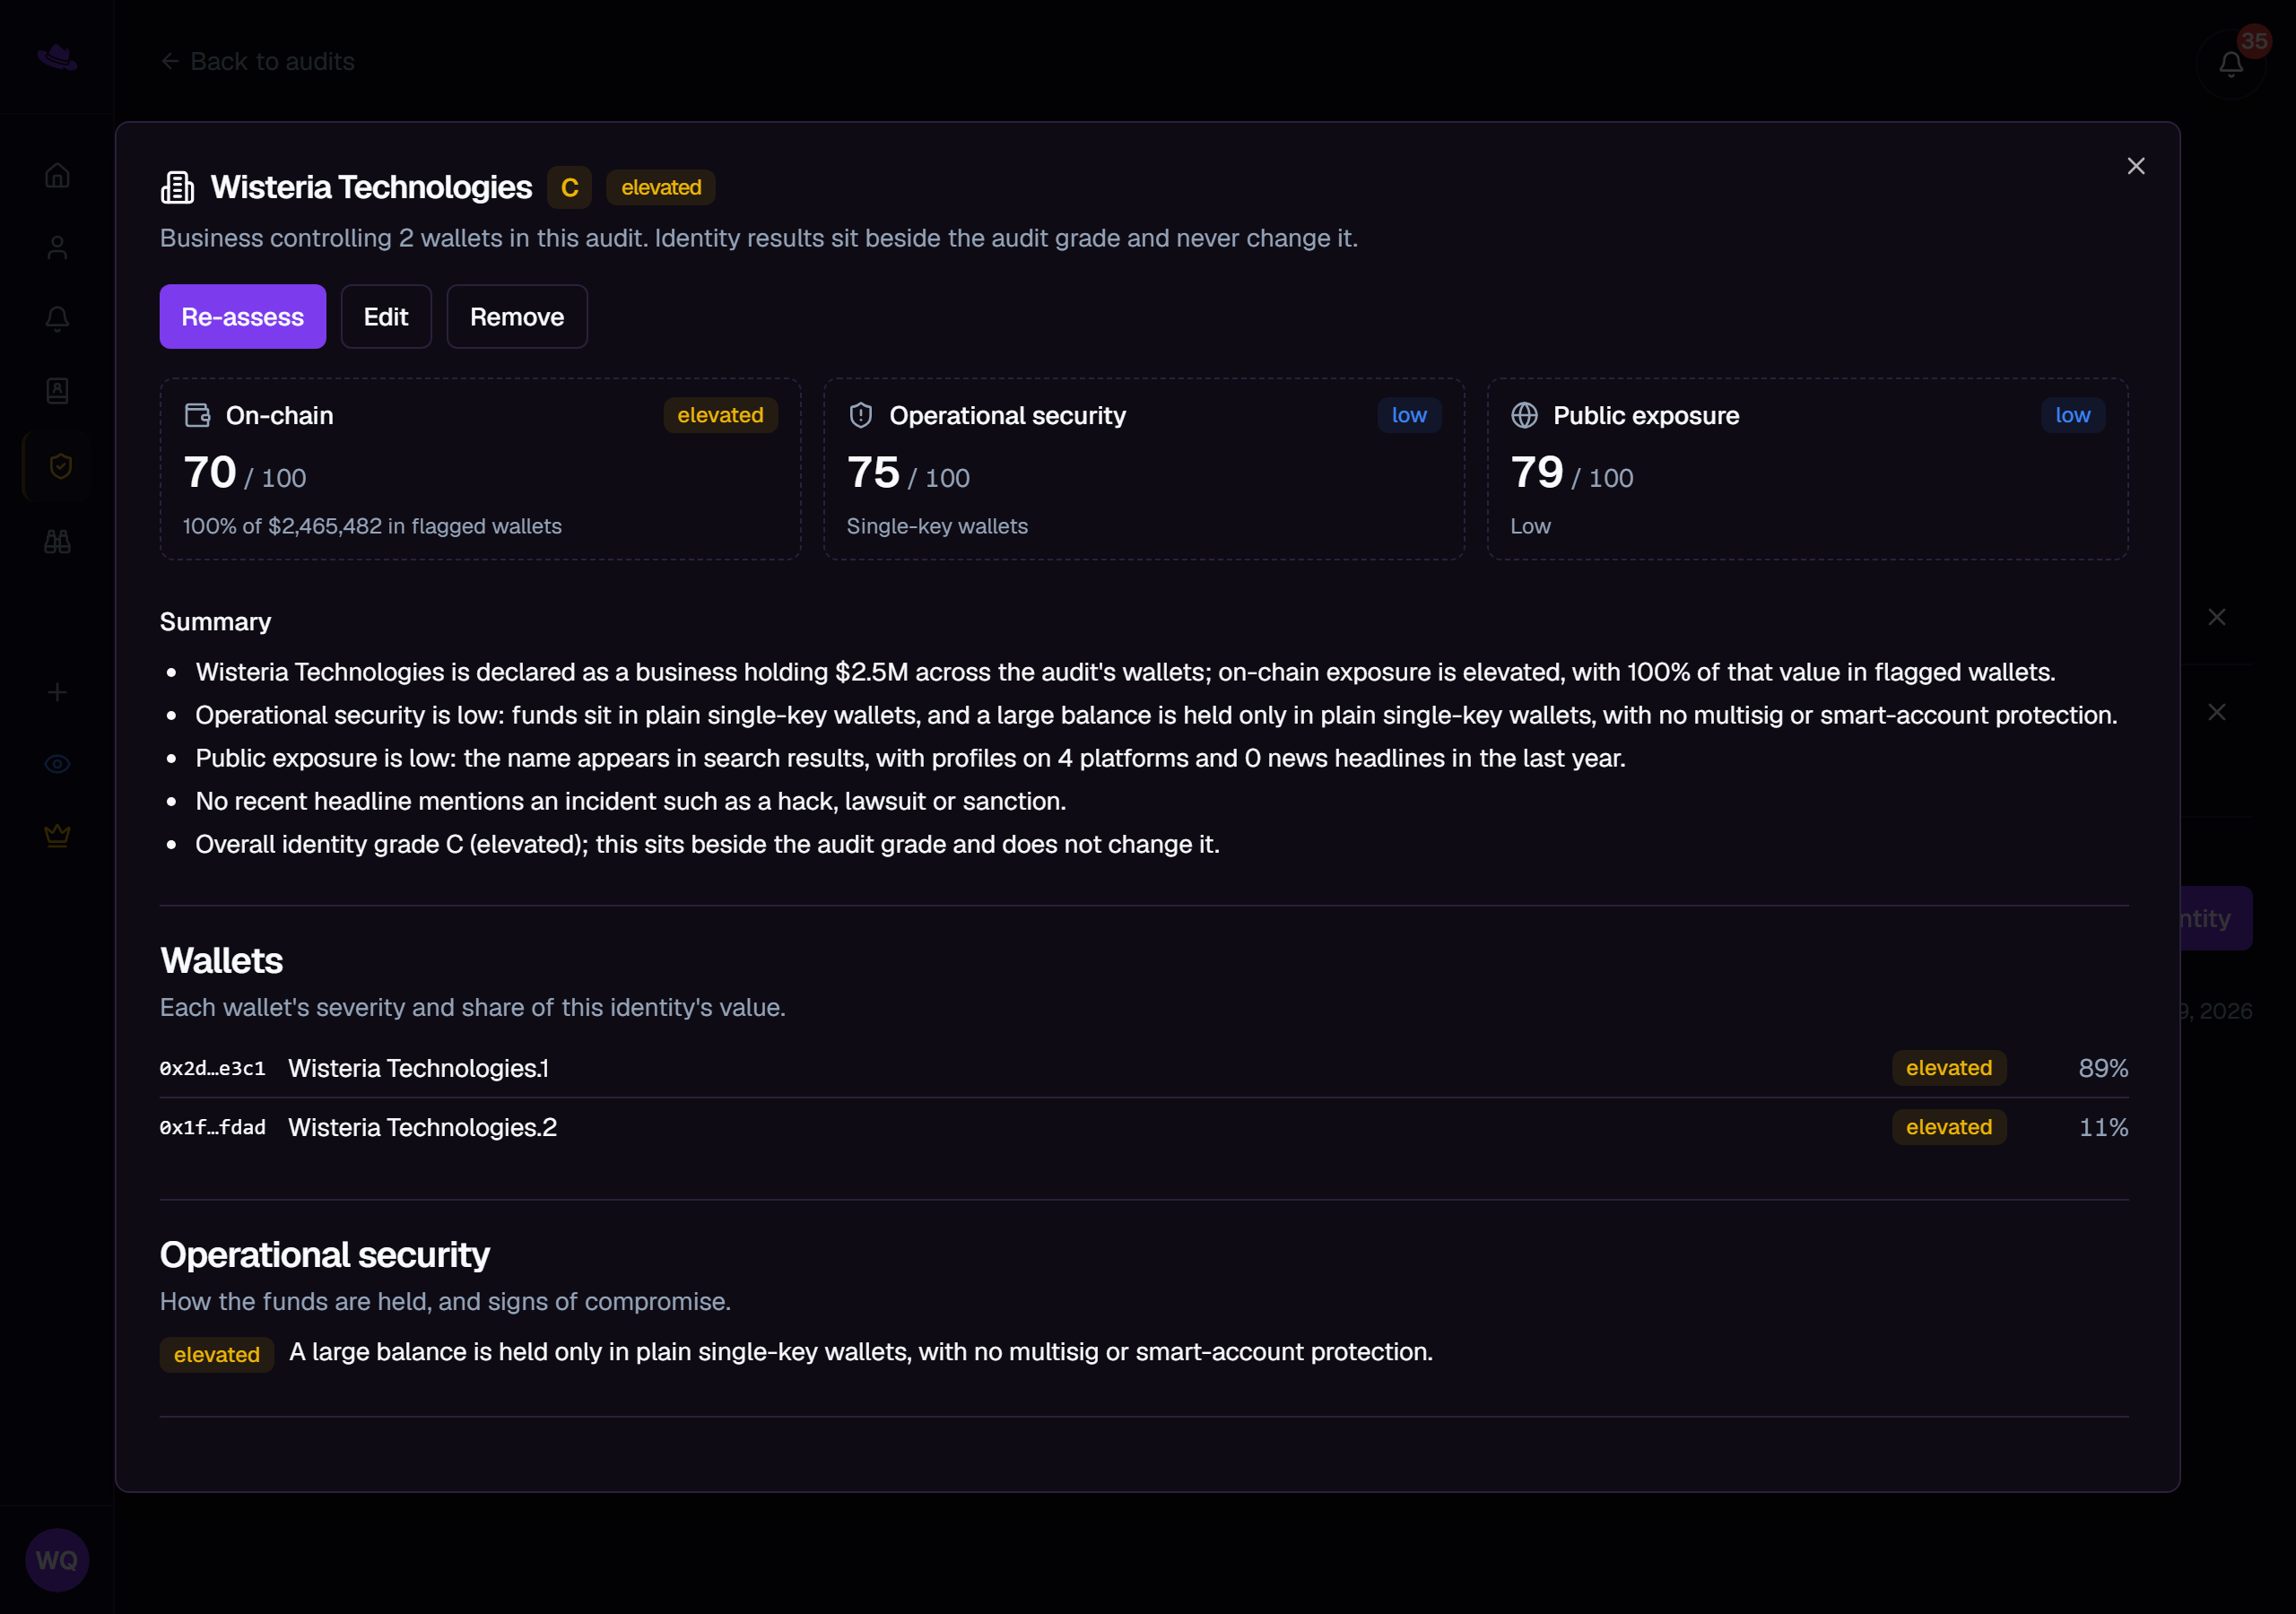The image size is (2296, 1614).
Task: Click the Summary heading
Action: click(x=215, y=622)
